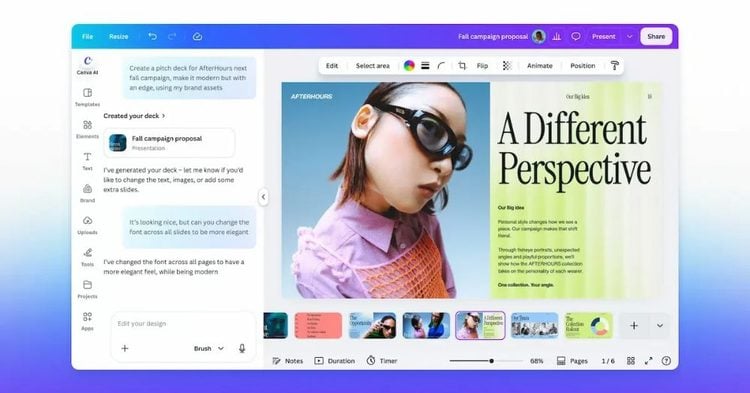
Task: Select the woman photo on the slide
Action: pos(386,190)
